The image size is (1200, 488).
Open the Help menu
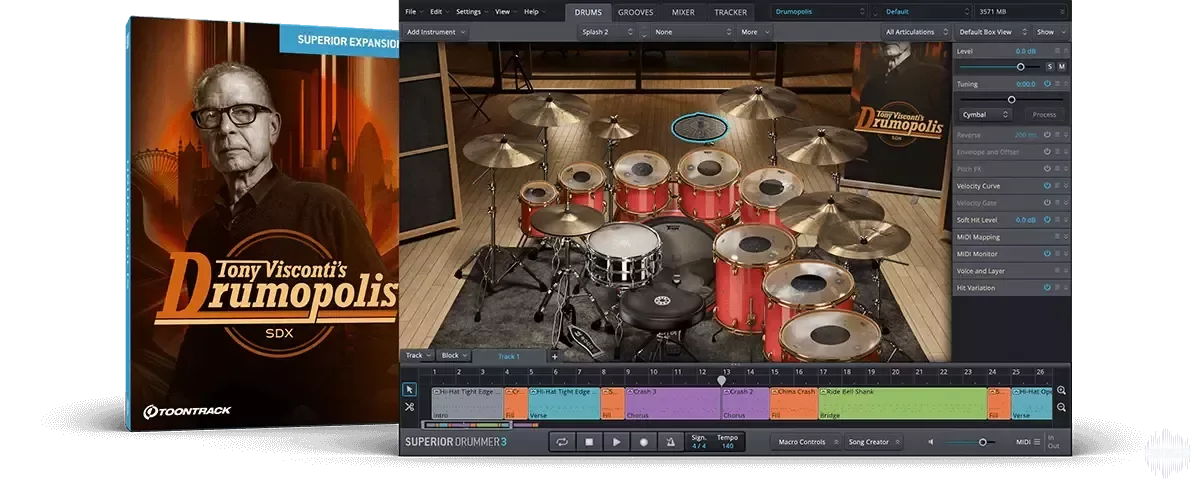point(533,12)
